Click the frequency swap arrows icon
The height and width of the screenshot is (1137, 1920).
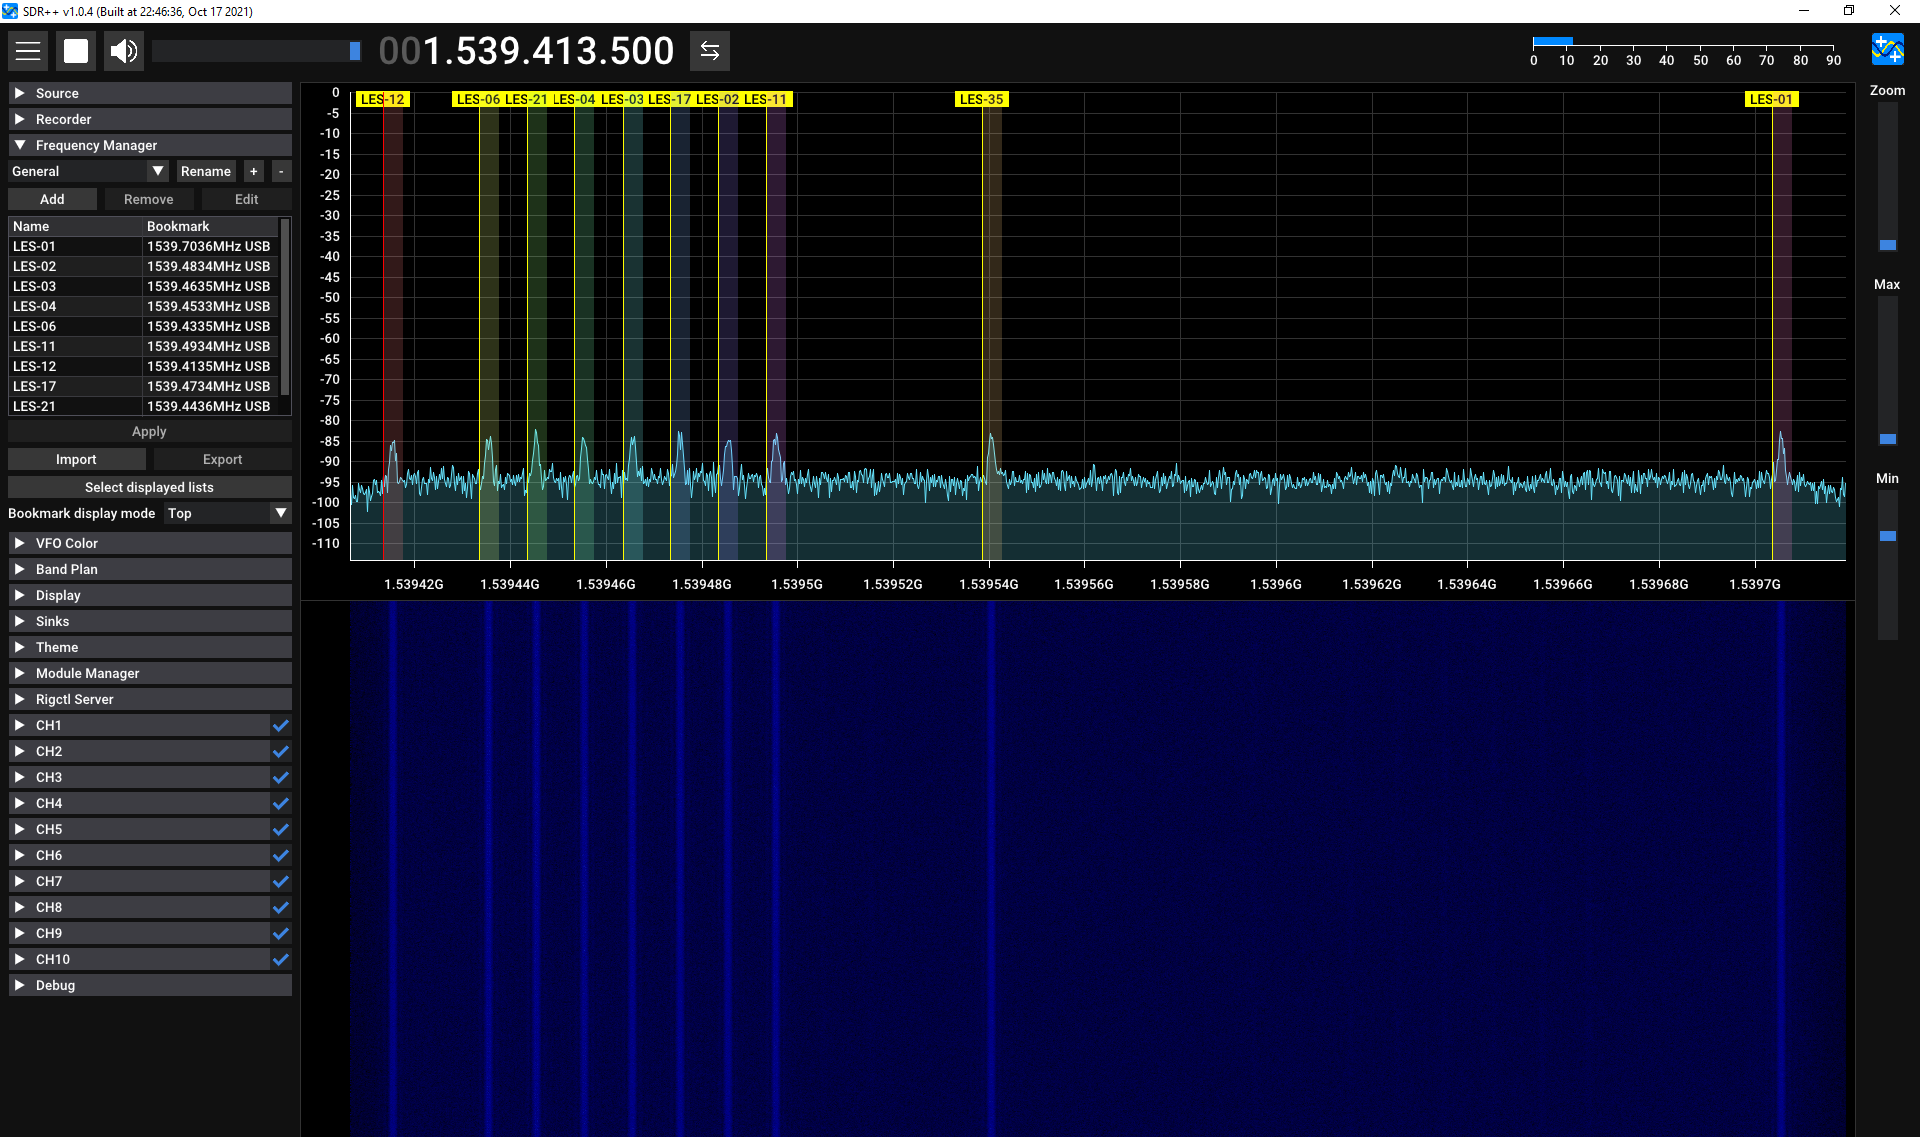tap(709, 50)
